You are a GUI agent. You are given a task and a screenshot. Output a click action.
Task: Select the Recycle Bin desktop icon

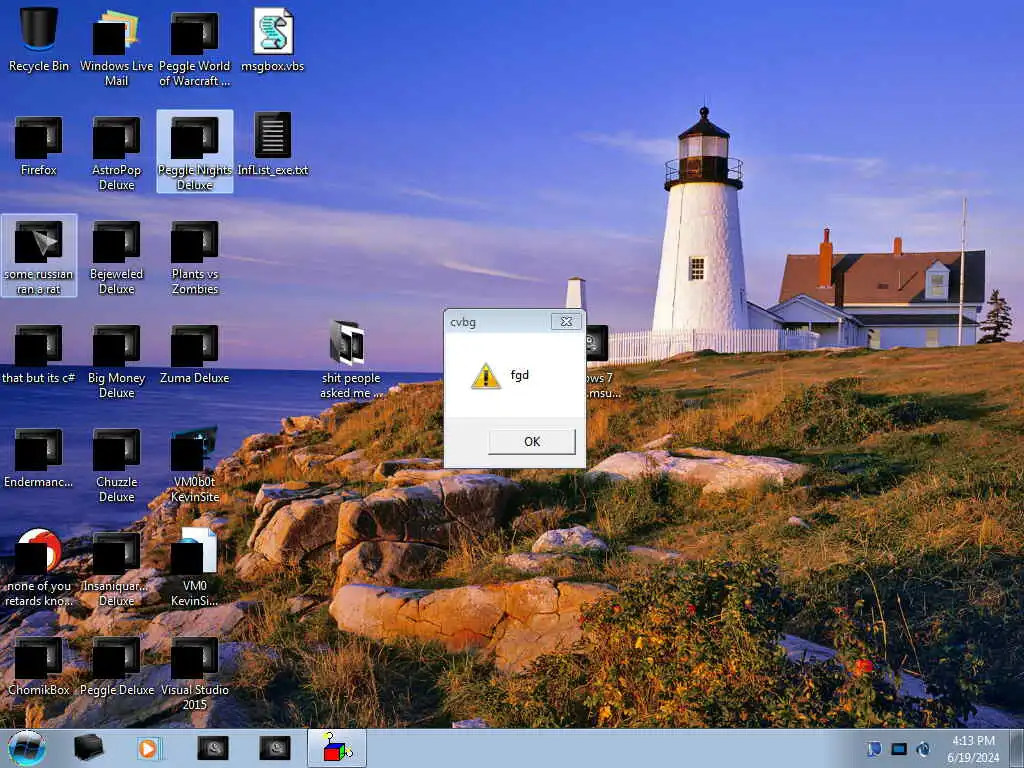click(x=39, y=39)
